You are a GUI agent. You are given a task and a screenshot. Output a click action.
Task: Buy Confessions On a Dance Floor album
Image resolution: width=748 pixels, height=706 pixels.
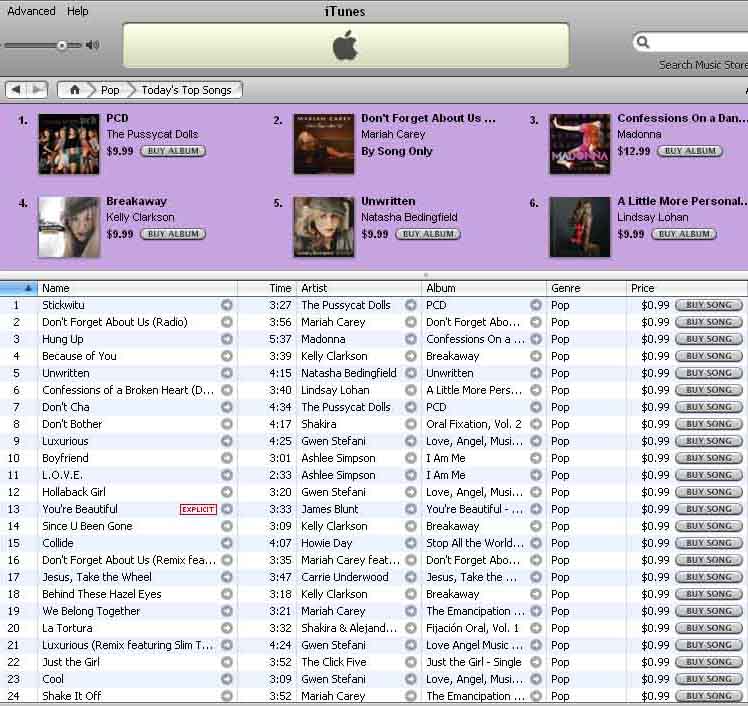point(690,151)
